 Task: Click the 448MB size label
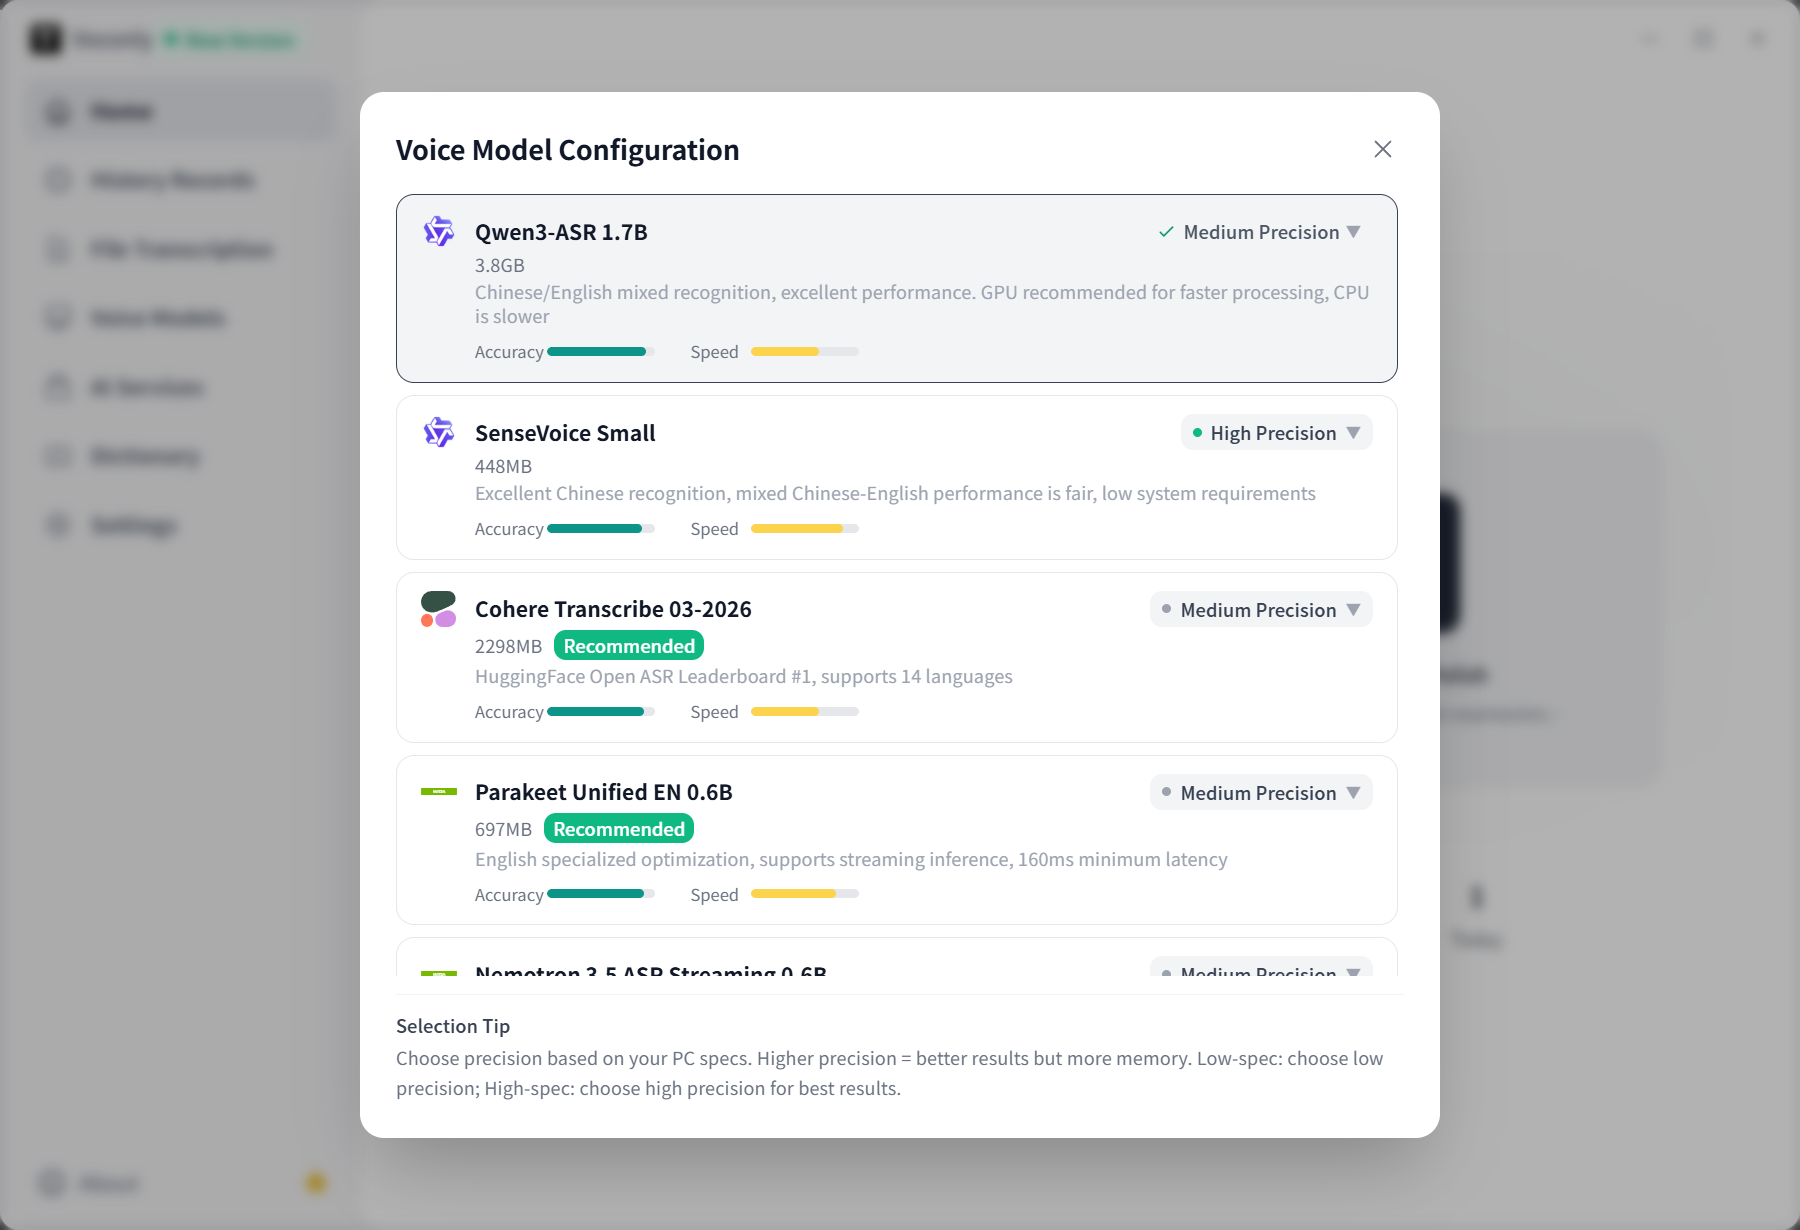[x=503, y=466]
